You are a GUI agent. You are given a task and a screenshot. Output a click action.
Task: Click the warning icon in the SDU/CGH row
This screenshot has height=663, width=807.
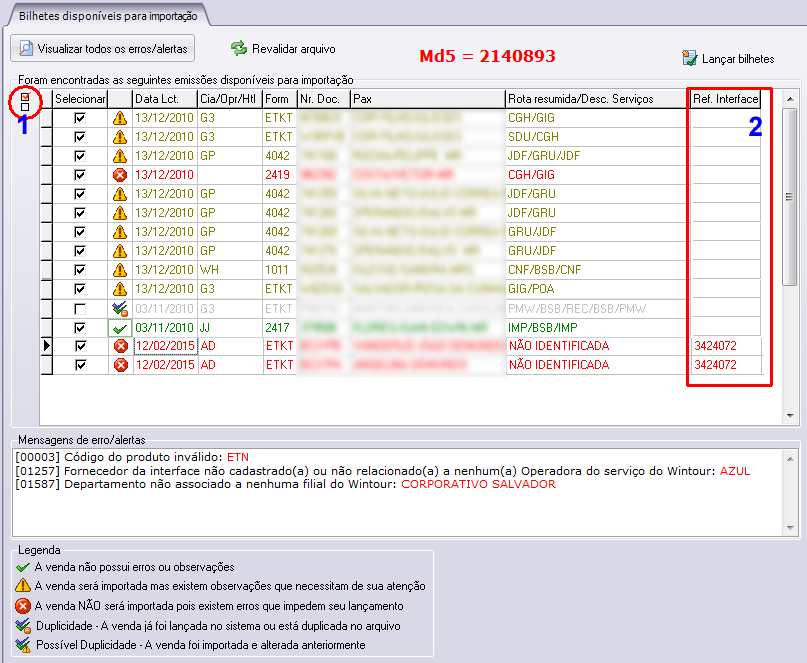[x=120, y=137]
